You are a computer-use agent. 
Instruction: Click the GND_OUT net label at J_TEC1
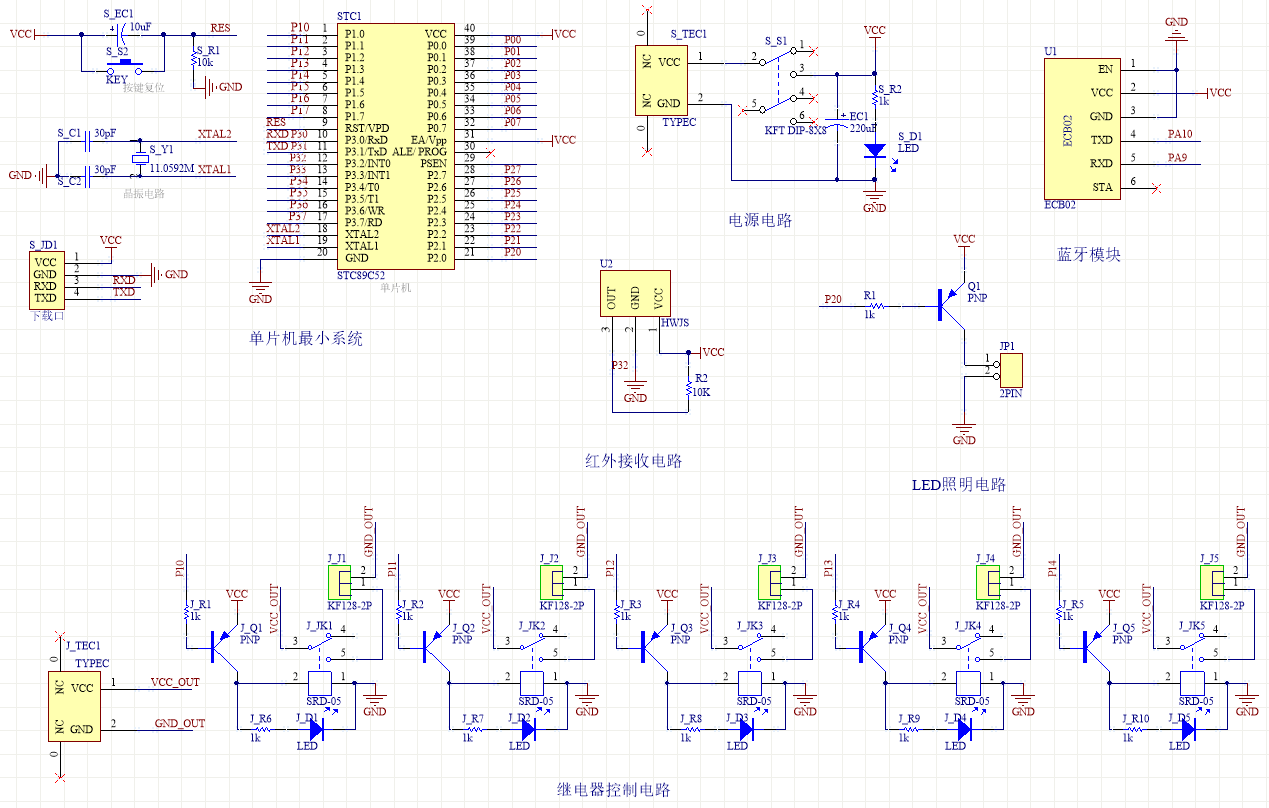[180, 723]
